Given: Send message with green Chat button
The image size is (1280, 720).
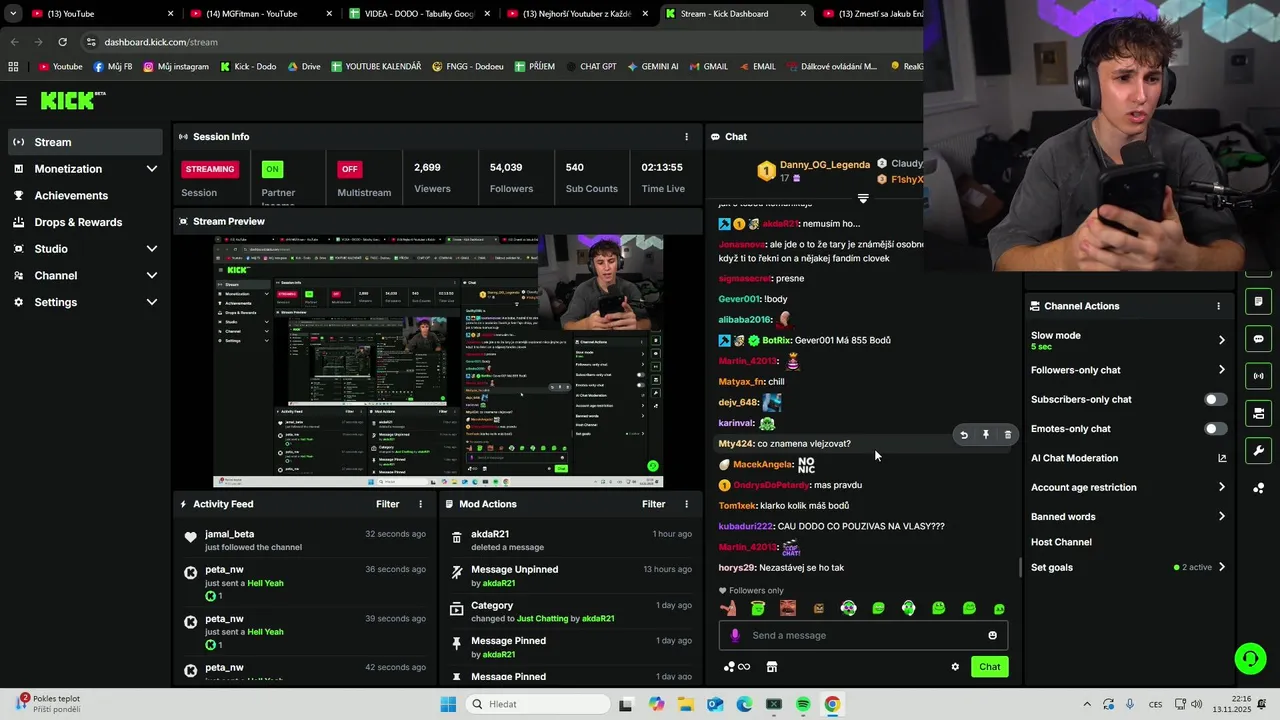Looking at the screenshot, I should point(989,667).
